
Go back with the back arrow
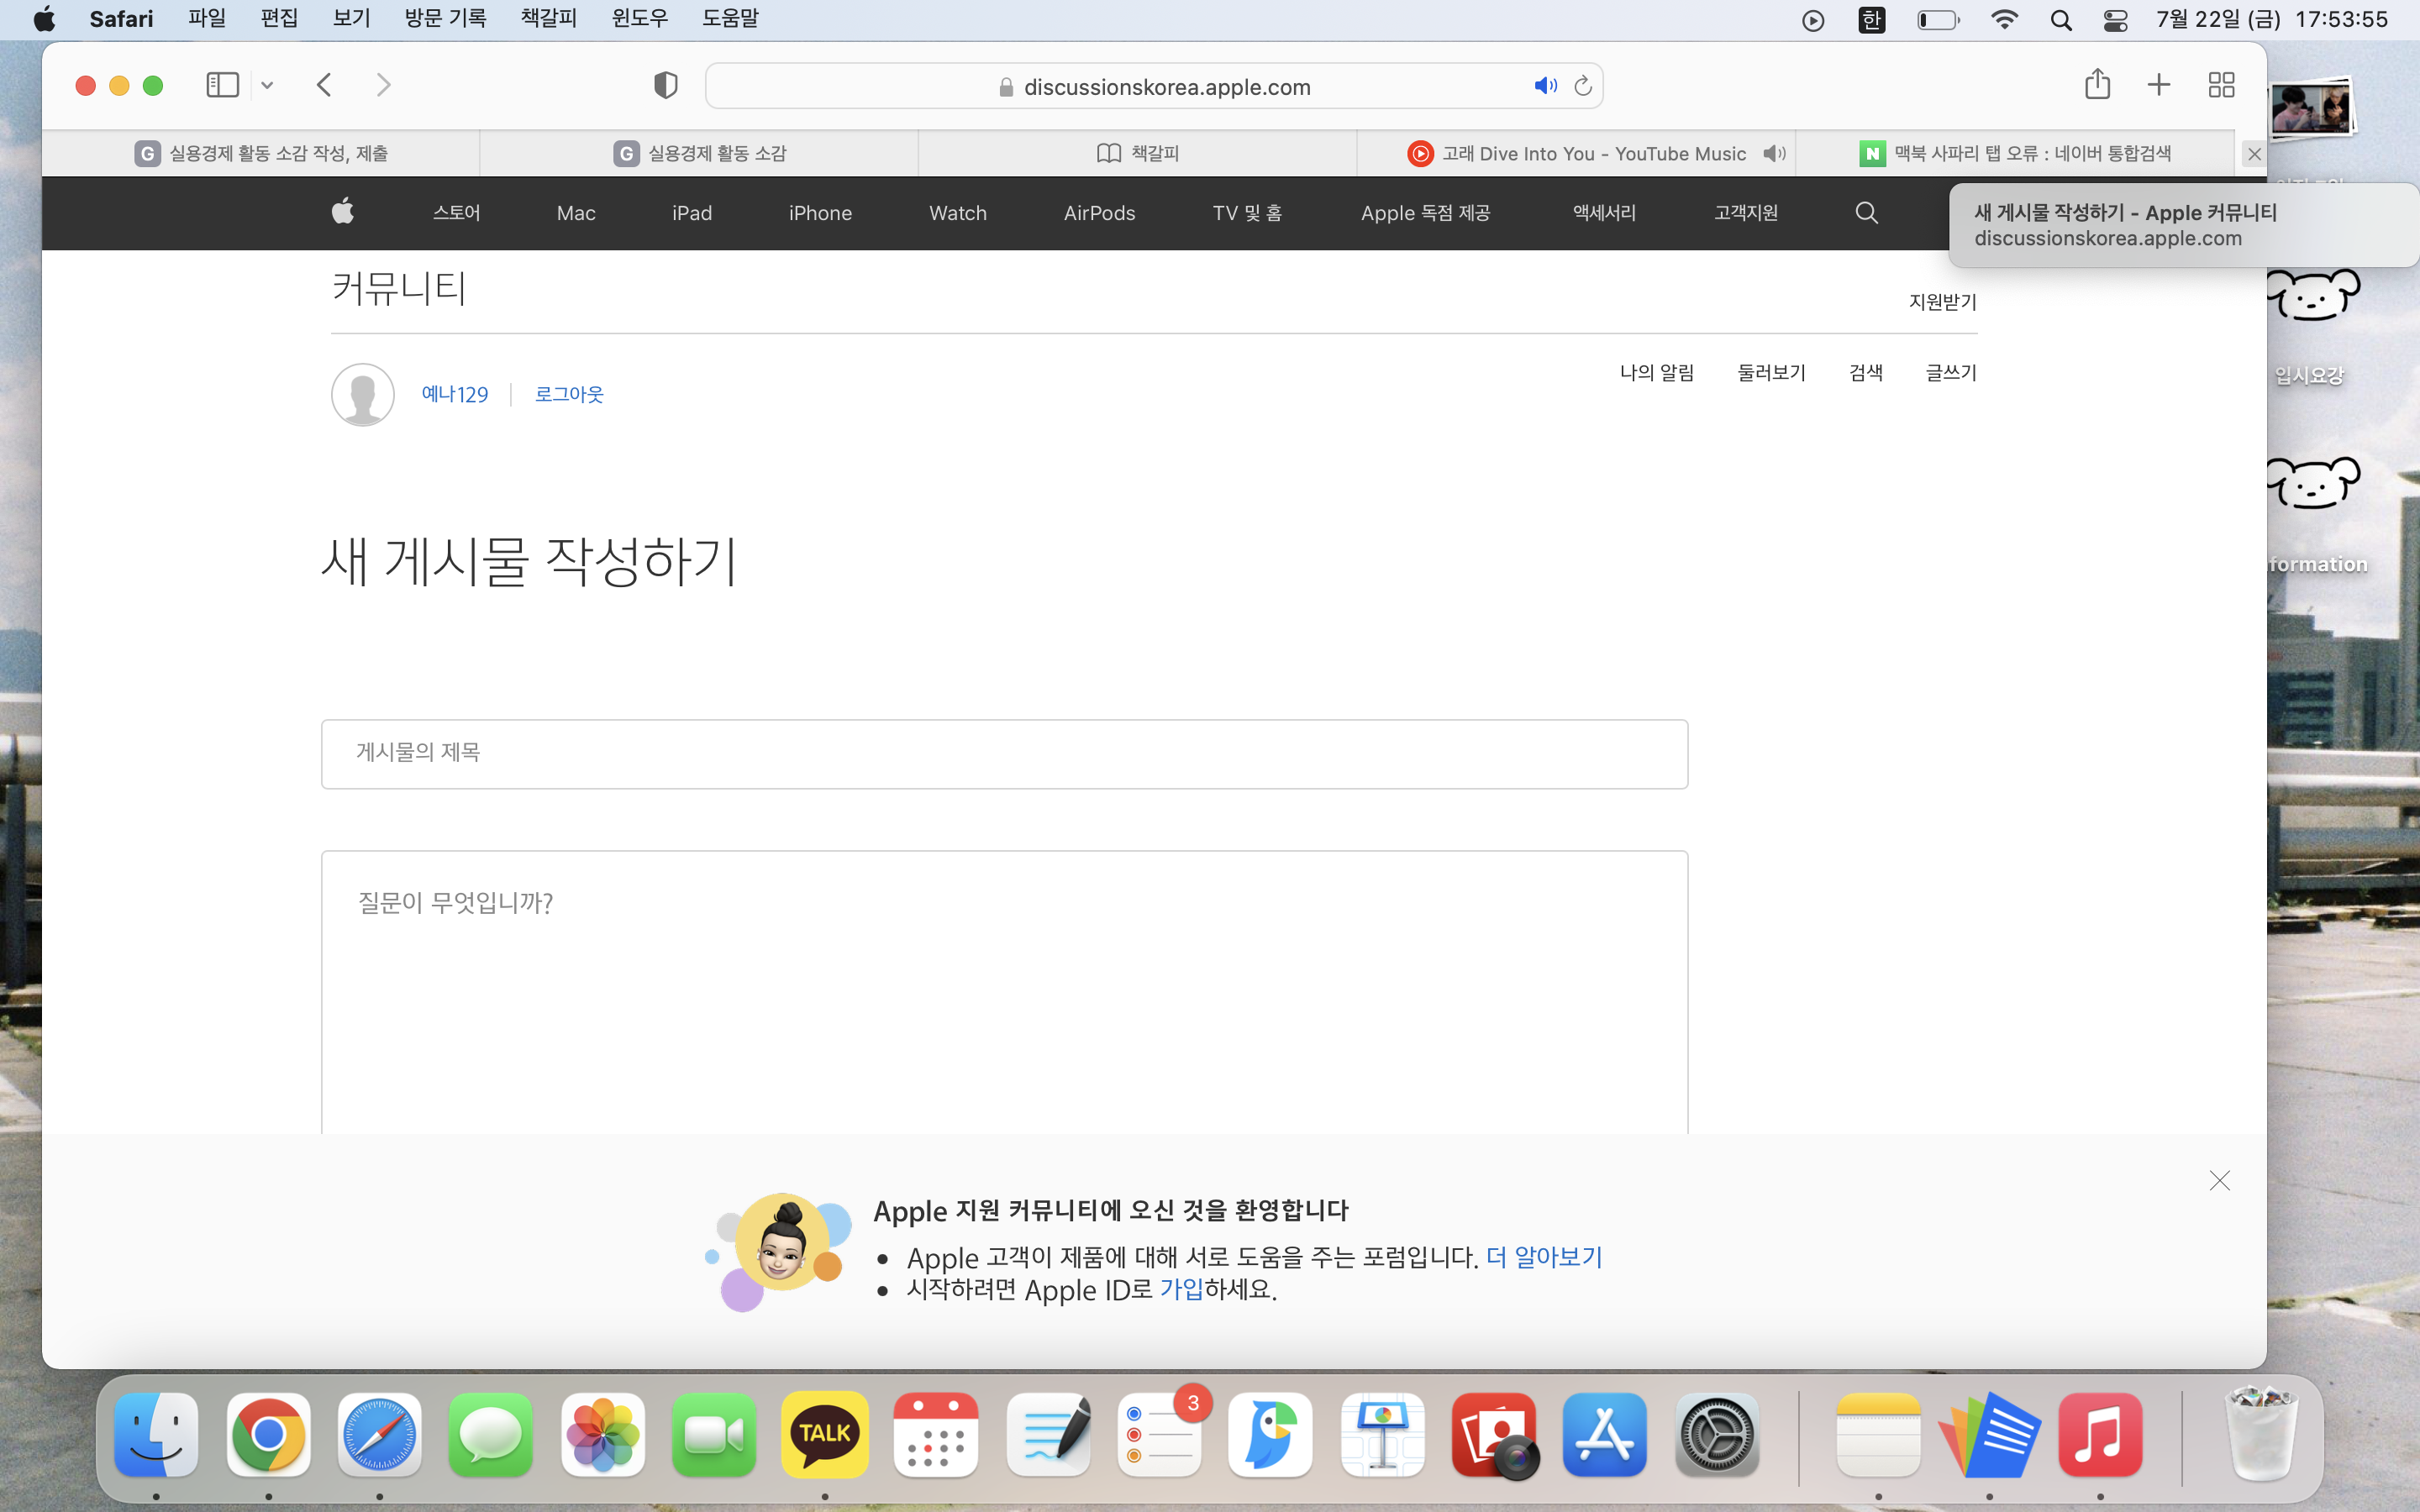[324, 85]
